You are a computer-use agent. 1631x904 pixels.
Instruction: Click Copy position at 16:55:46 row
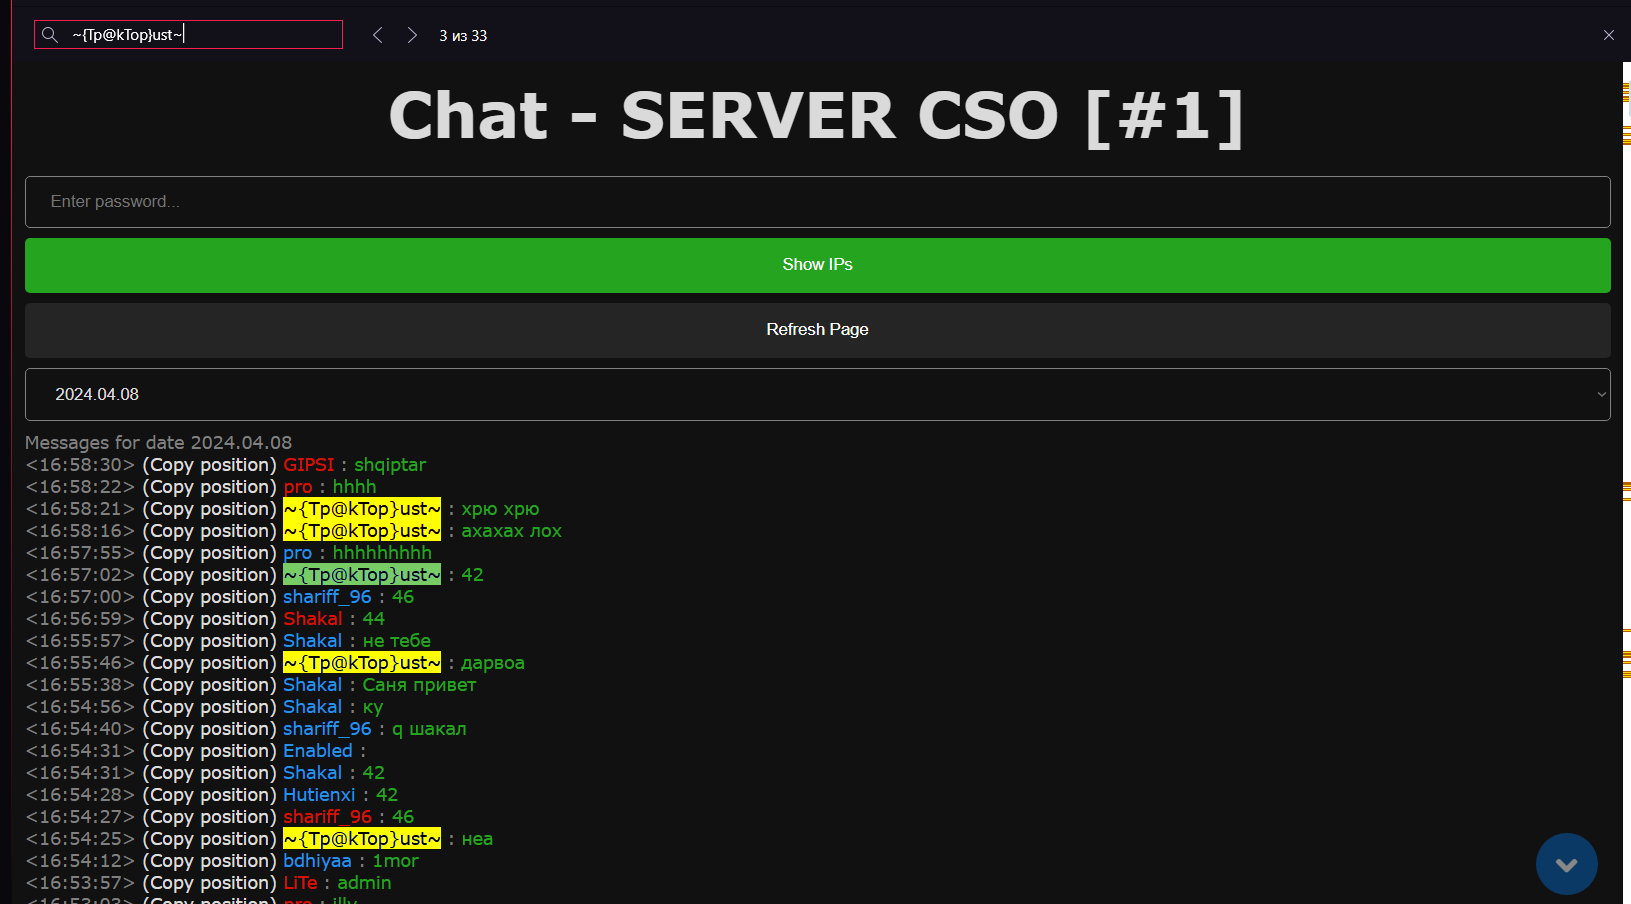click(x=209, y=663)
